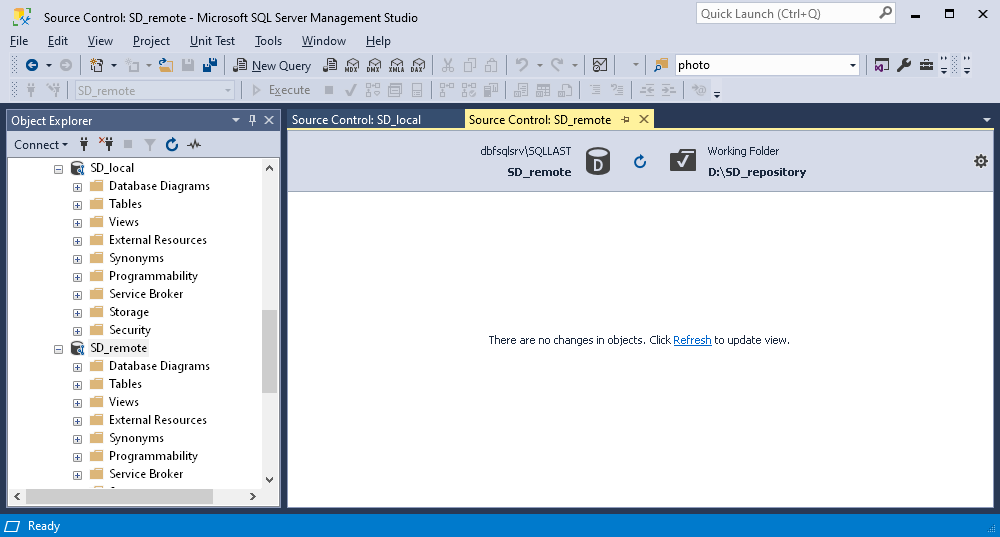Click the New Project toolbar icon
Image resolution: width=1000 pixels, height=537 pixels.
[x=96, y=65]
